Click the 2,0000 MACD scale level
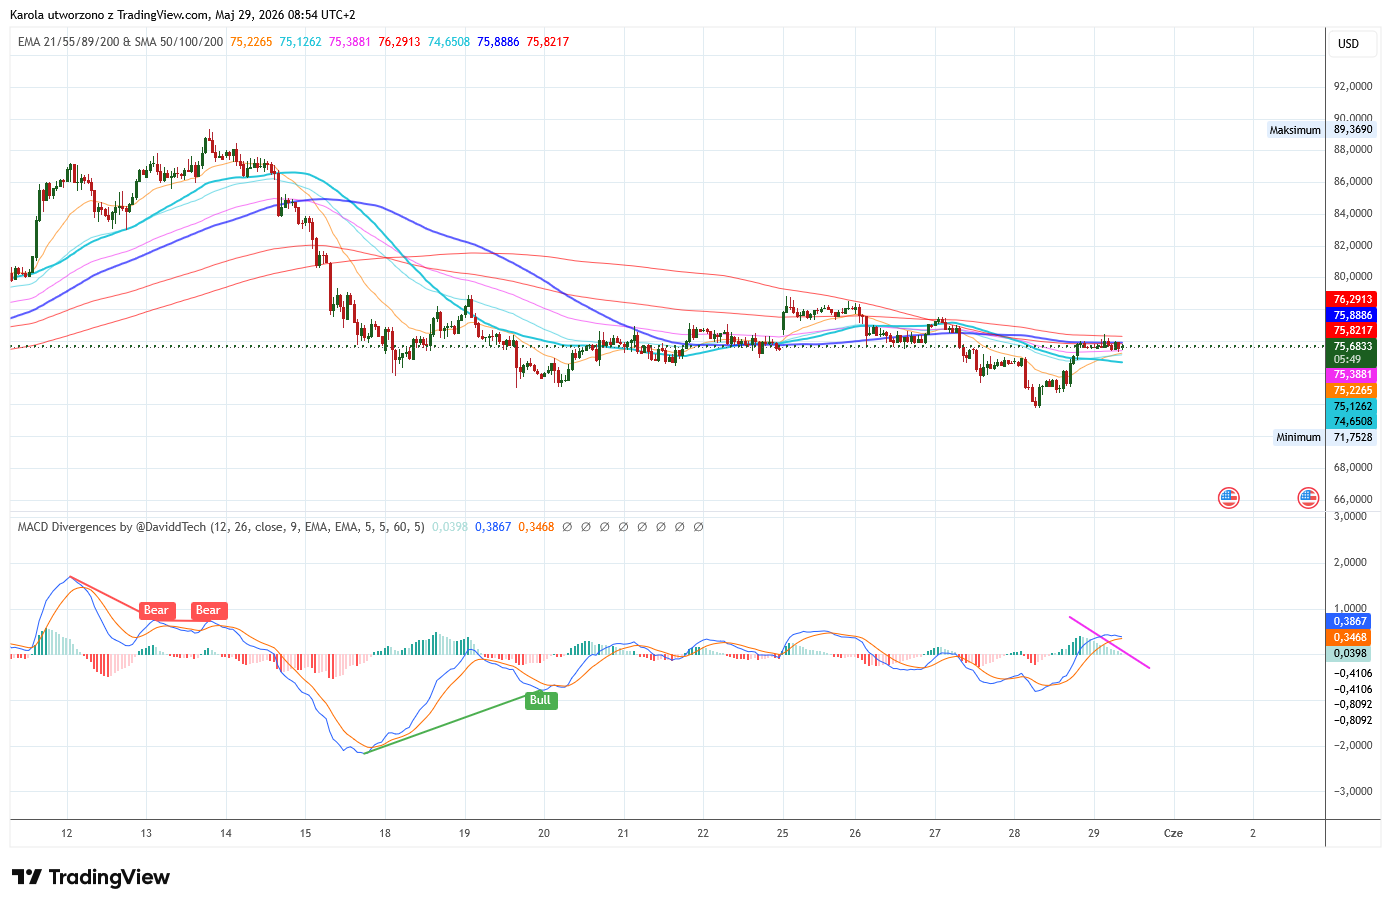This screenshot has height=907, width=1391. point(1350,562)
